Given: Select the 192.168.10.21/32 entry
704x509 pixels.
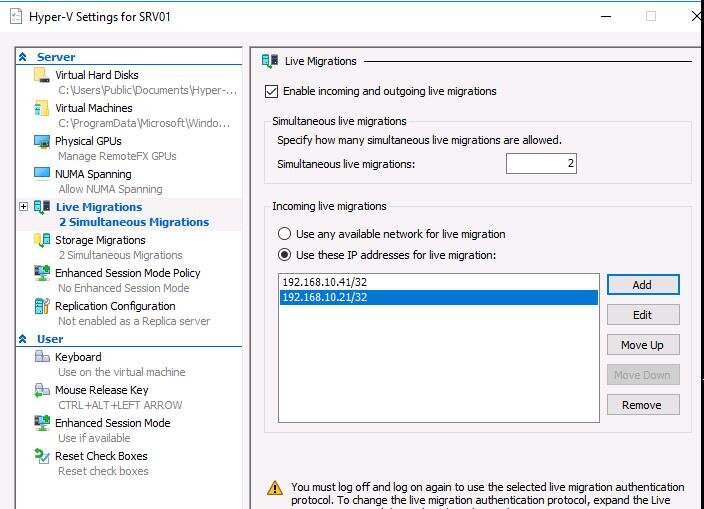Looking at the screenshot, I should pyautogui.click(x=439, y=298).
